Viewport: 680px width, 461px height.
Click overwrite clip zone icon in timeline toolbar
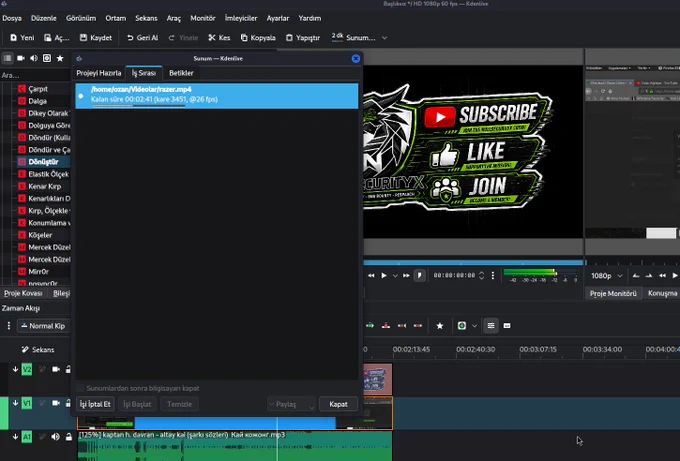pyautogui.click(x=386, y=326)
